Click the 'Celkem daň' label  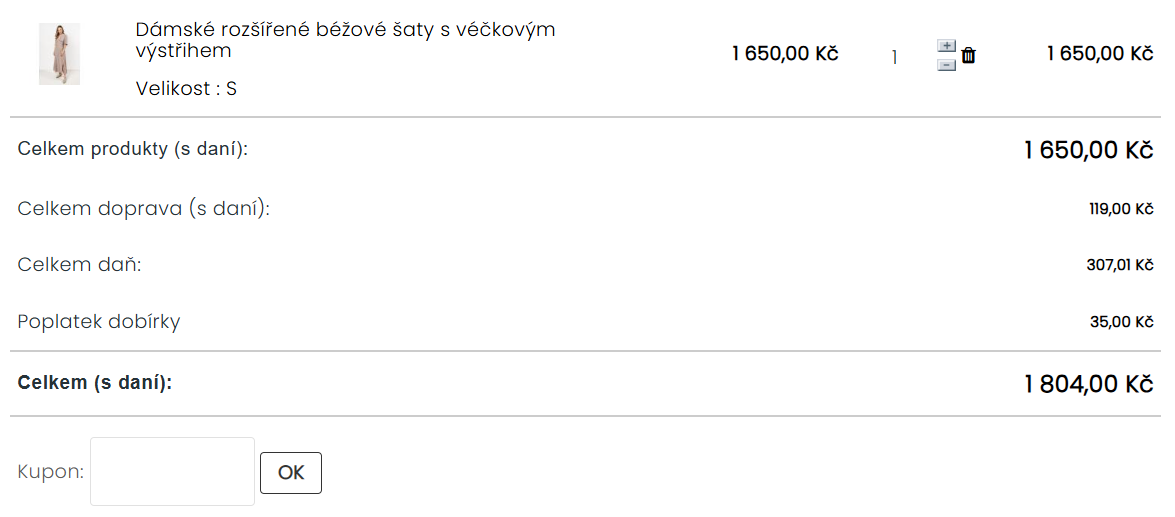pos(80,265)
